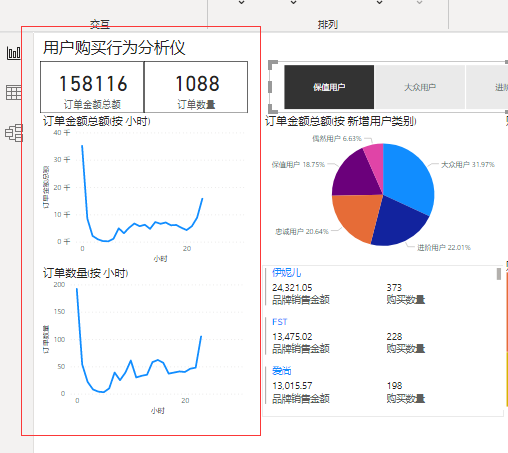
Task: Expand the first dropdown chevron in ribbon
Action: [242, 3]
